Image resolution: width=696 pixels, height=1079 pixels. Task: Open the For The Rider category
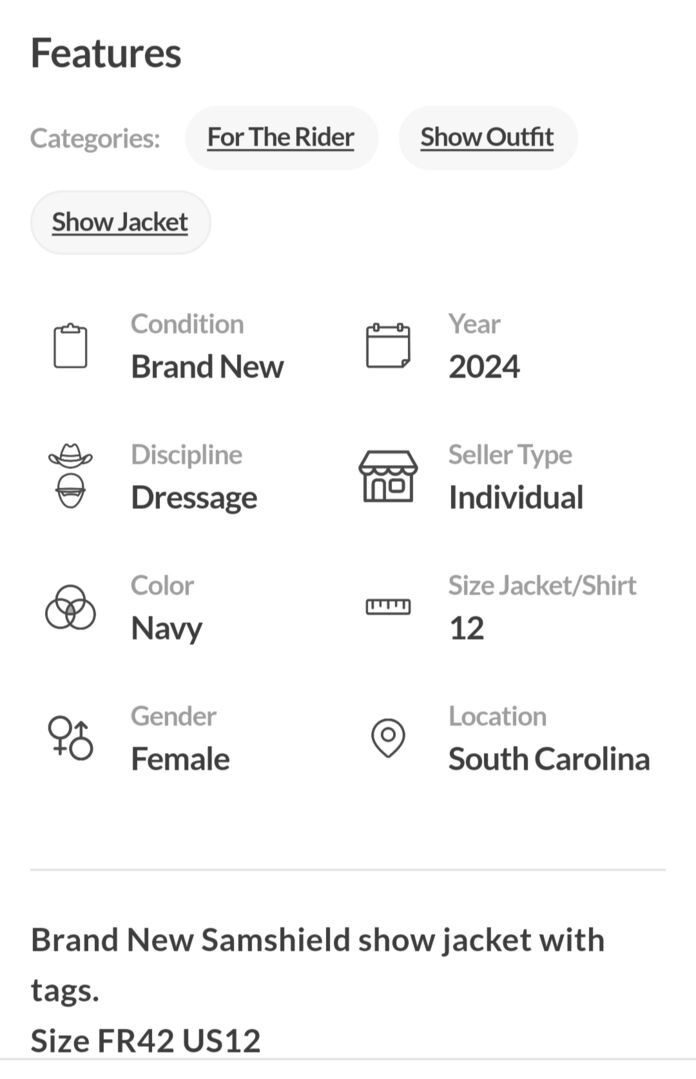point(281,138)
